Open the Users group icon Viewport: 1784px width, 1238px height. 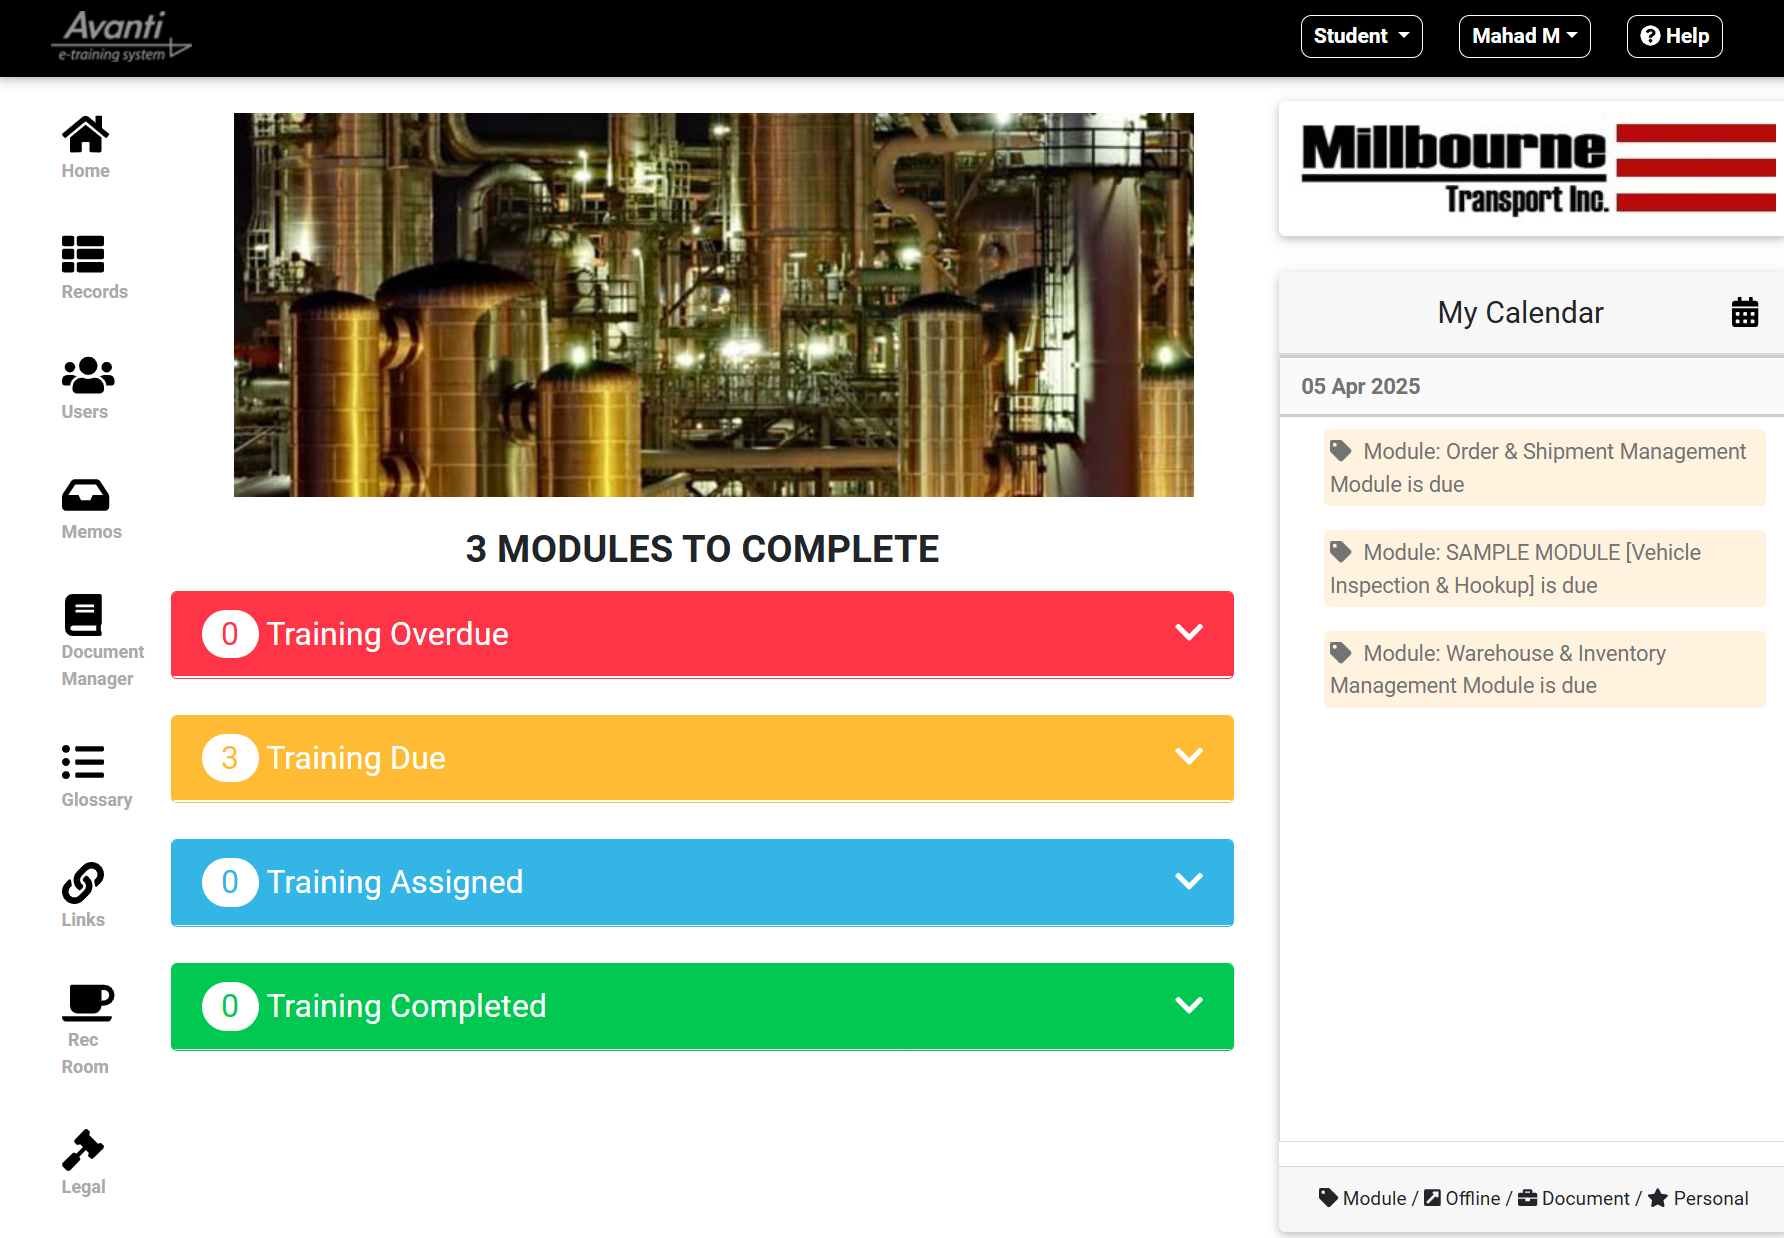pyautogui.click(x=88, y=375)
